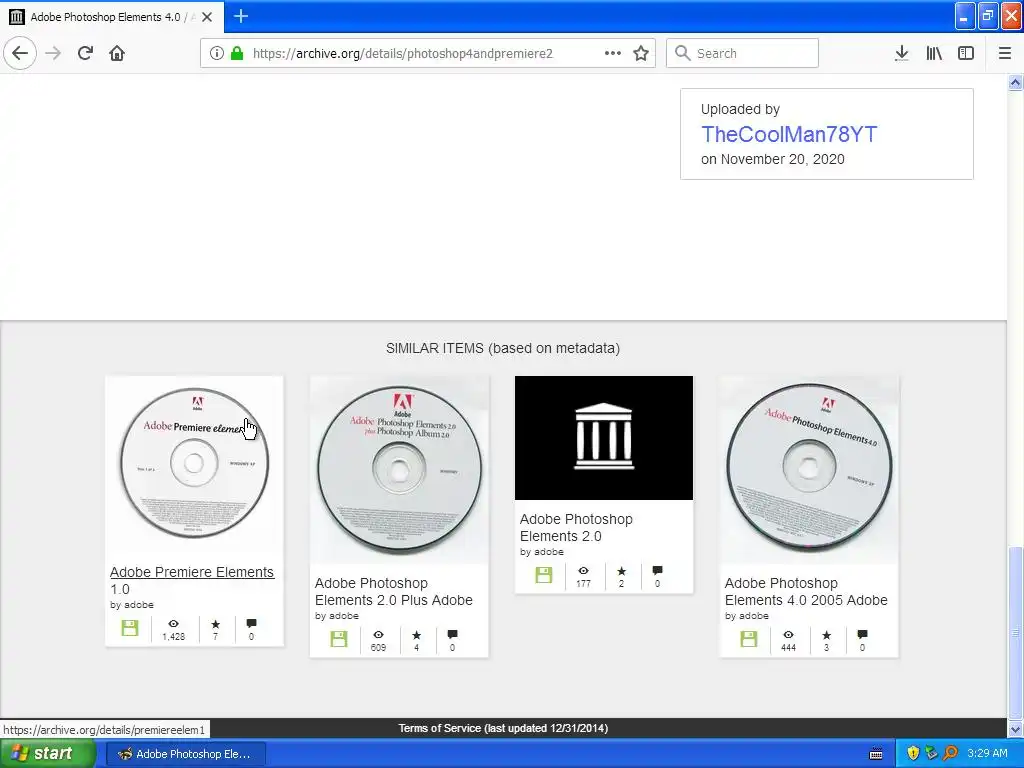Go back with the browser back arrow
This screenshot has height=768, width=1024.
tap(20, 53)
